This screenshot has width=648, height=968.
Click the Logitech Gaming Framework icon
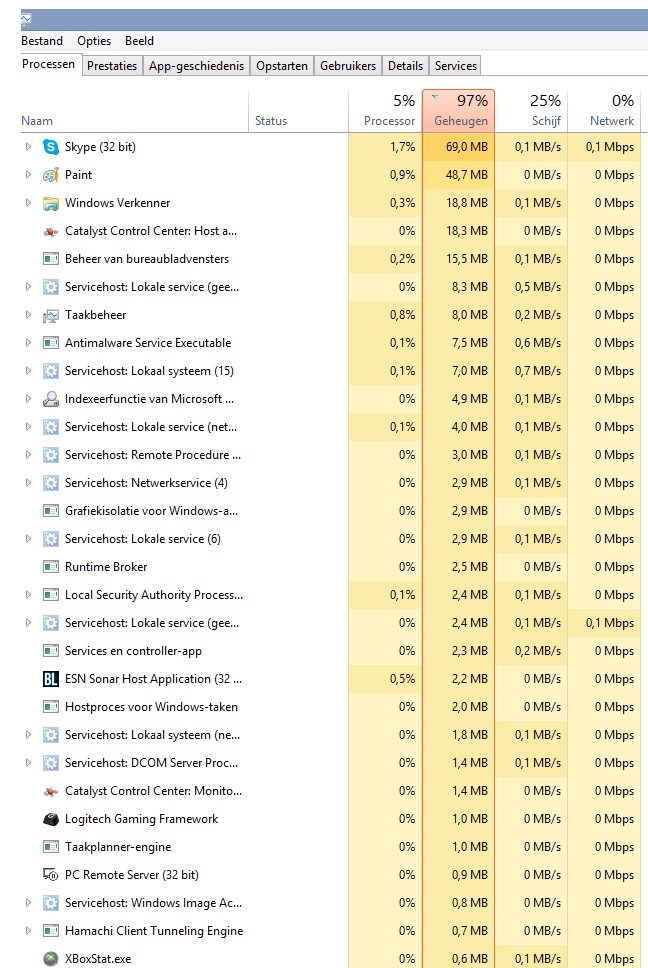pyautogui.click(x=51, y=819)
